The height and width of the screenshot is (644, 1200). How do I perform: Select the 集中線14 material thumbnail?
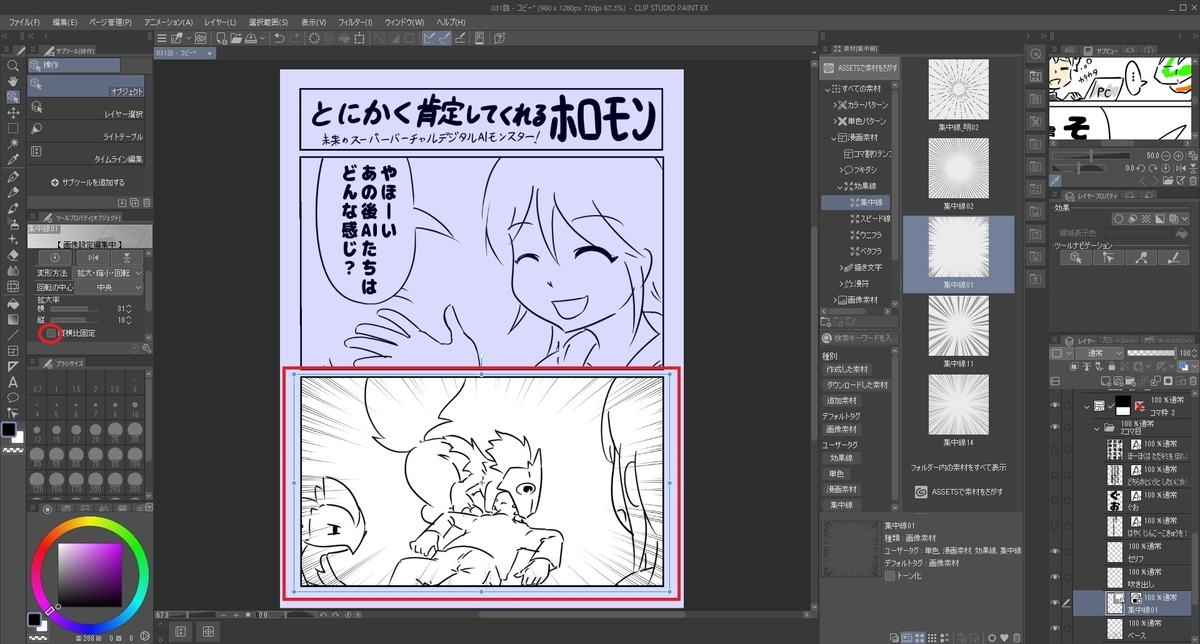958,404
